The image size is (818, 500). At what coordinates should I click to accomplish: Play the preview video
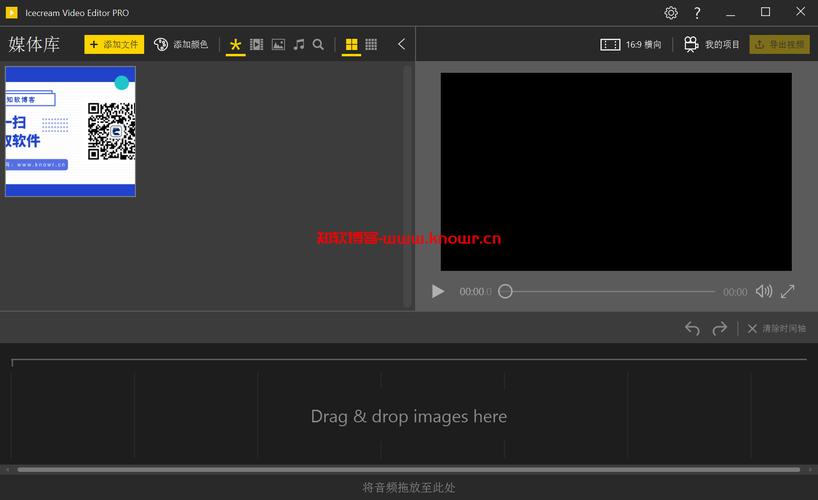click(438, 291)
